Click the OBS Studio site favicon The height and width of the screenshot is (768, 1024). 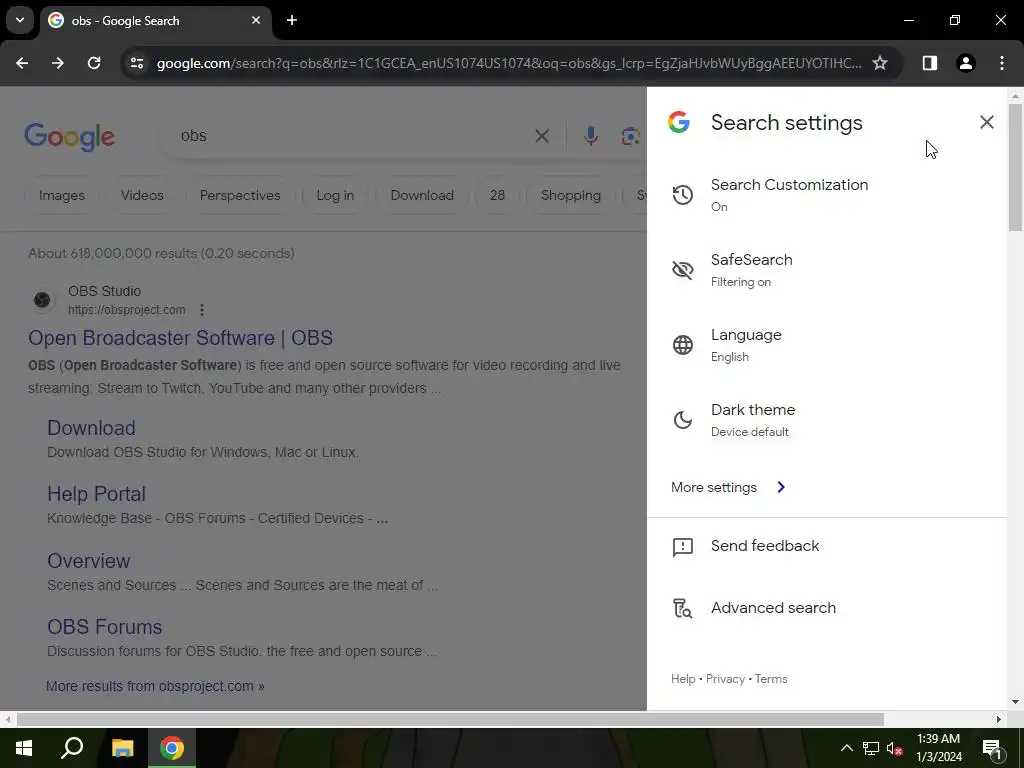point(42,300)
